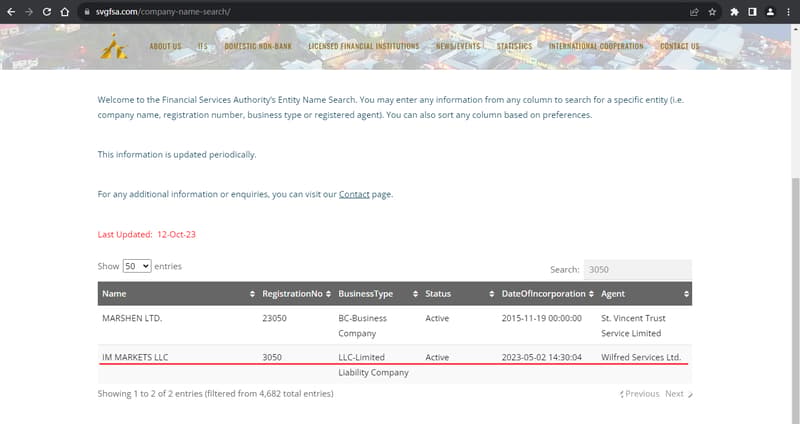Select registration number 23050
The height and width of the screenshot is (424, 800).
click(274, 318)
